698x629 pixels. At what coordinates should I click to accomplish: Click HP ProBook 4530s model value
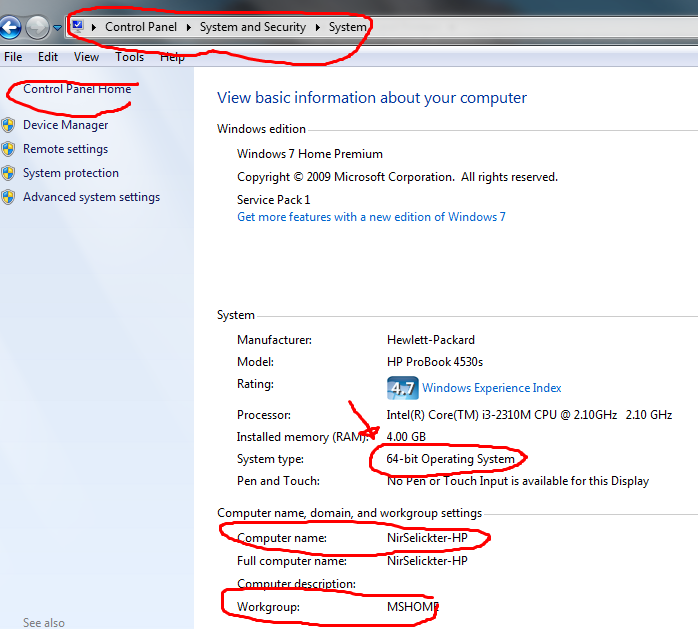click(x=435, y=362)
